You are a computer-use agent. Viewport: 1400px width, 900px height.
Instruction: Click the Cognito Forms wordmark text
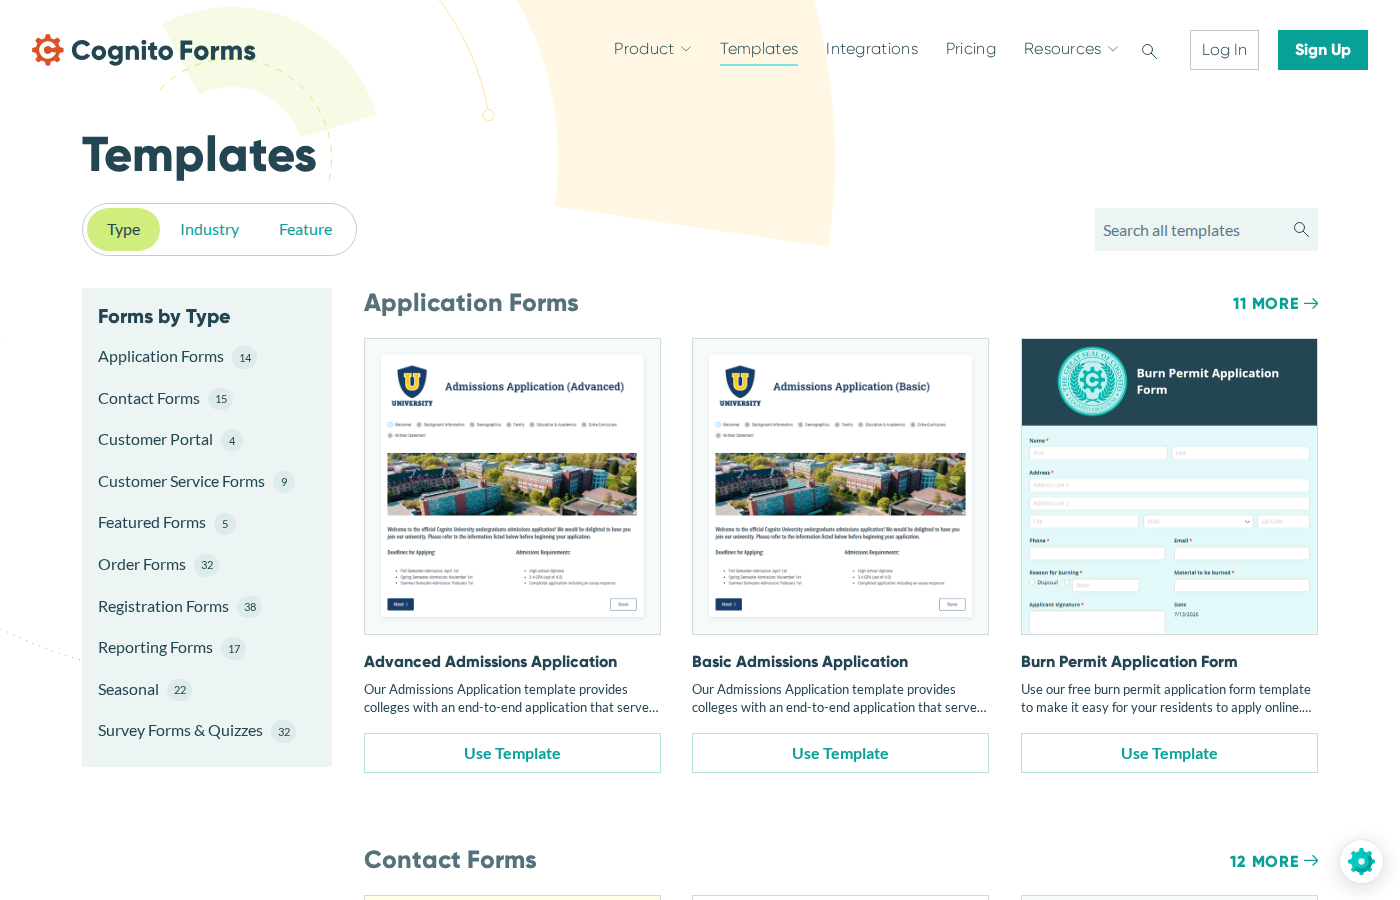pyautogui.click(x=163, y=51)
